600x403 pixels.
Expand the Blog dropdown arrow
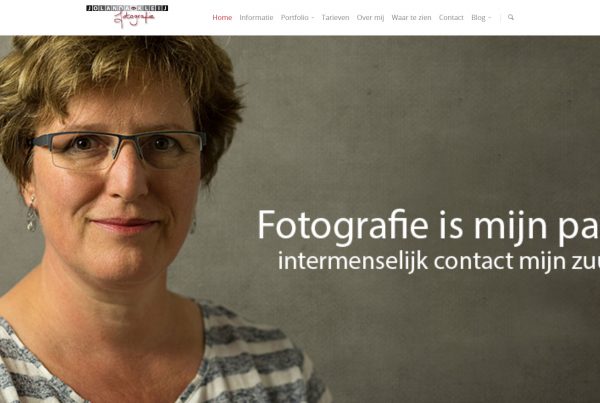coord(489,18)
